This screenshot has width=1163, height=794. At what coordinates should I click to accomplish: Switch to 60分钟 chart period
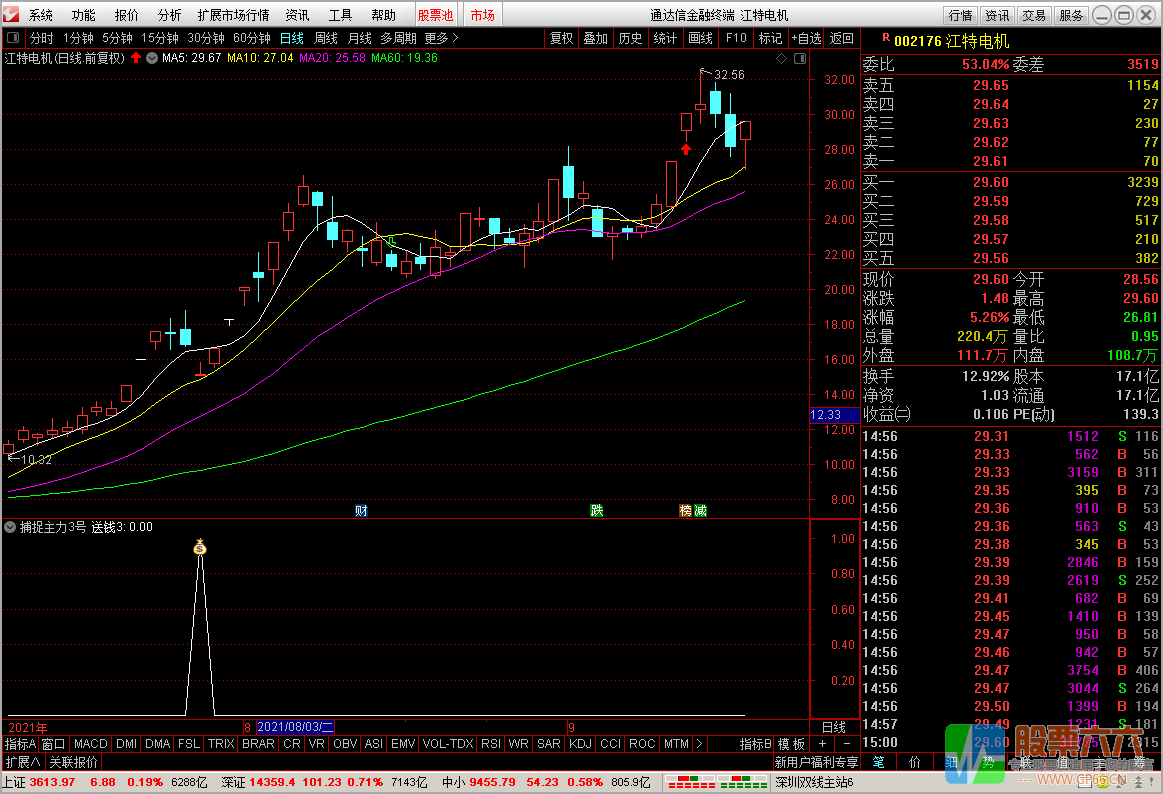[251, 38]
